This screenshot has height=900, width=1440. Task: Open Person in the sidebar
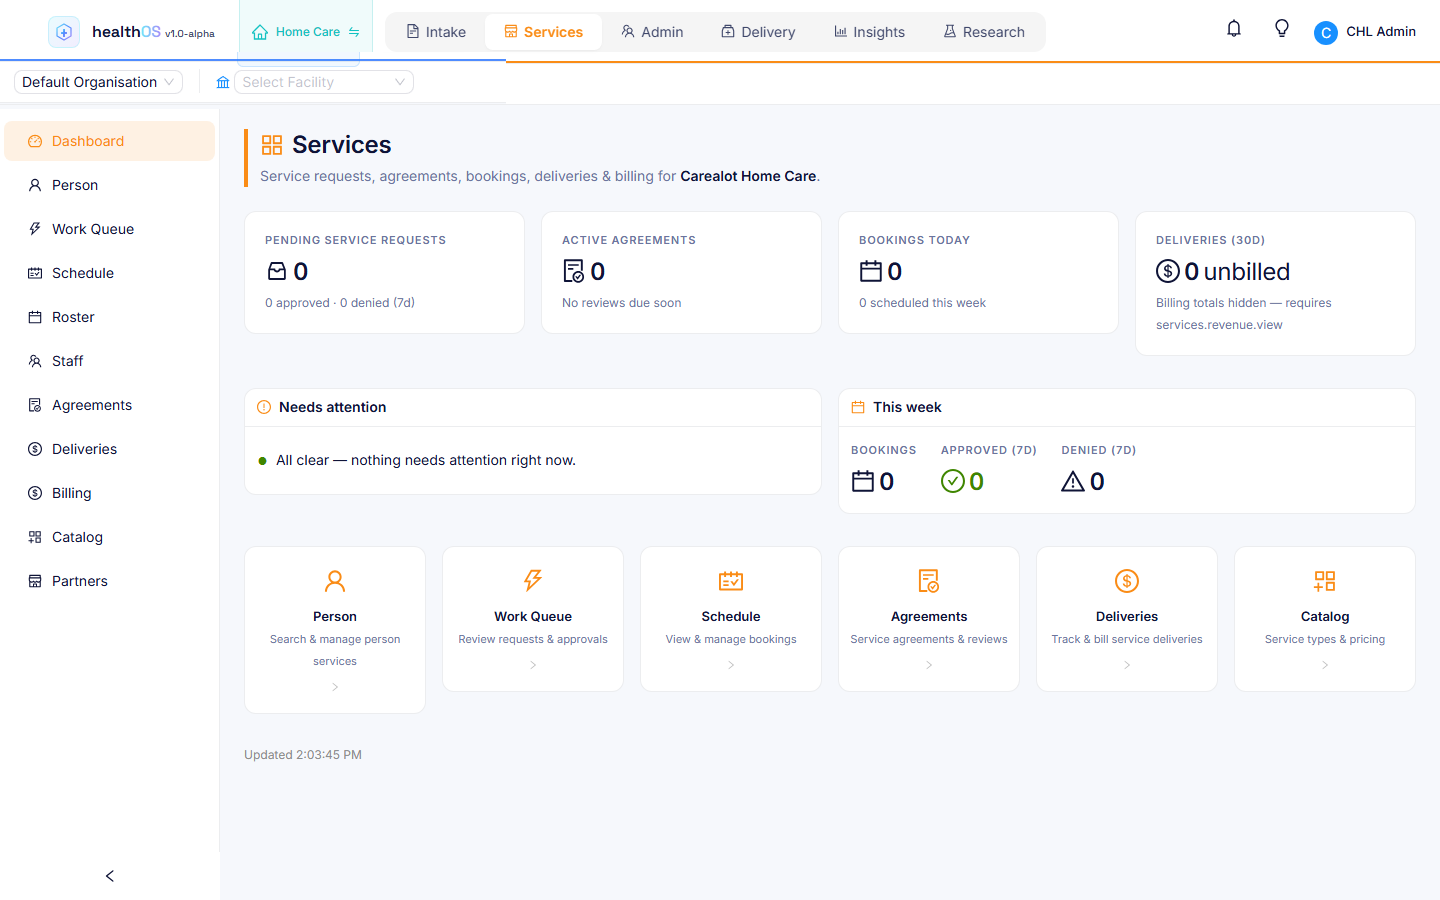(x=110, y=185)
